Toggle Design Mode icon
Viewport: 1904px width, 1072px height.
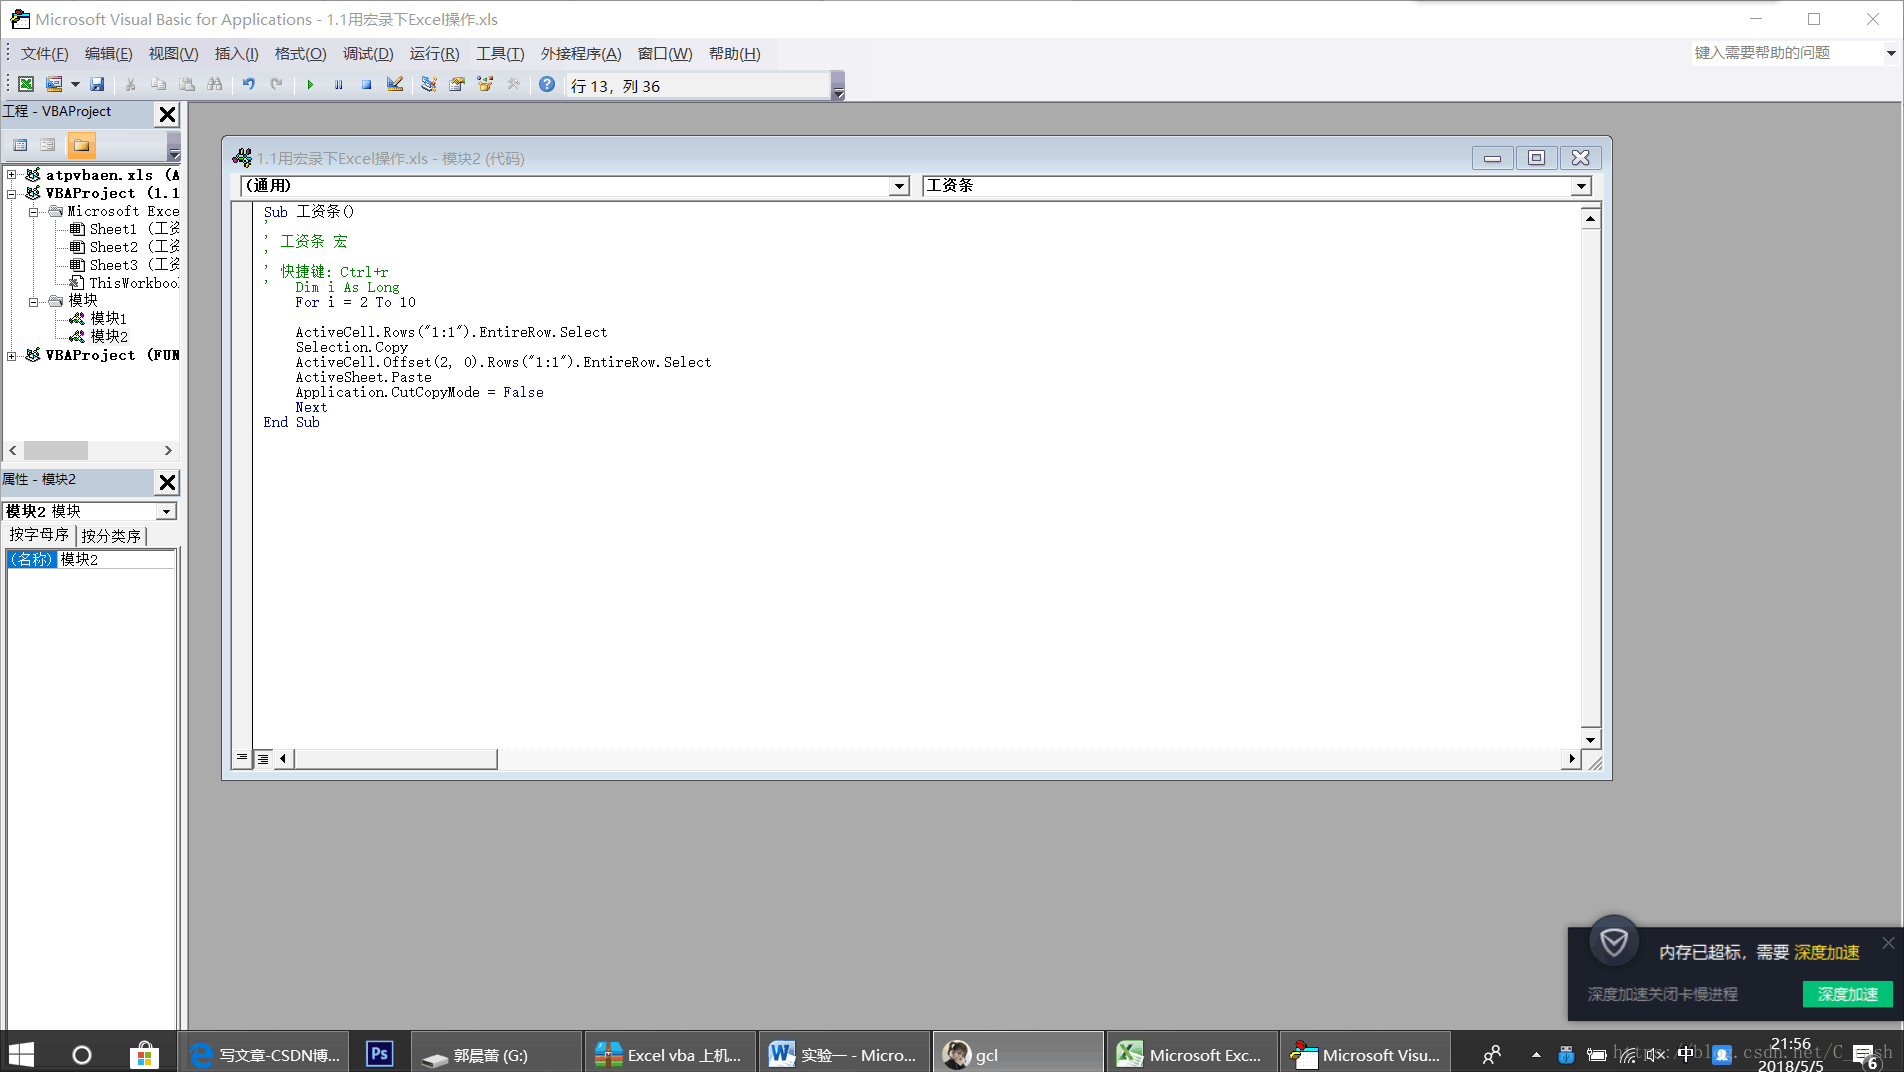(x=395, y=85)
